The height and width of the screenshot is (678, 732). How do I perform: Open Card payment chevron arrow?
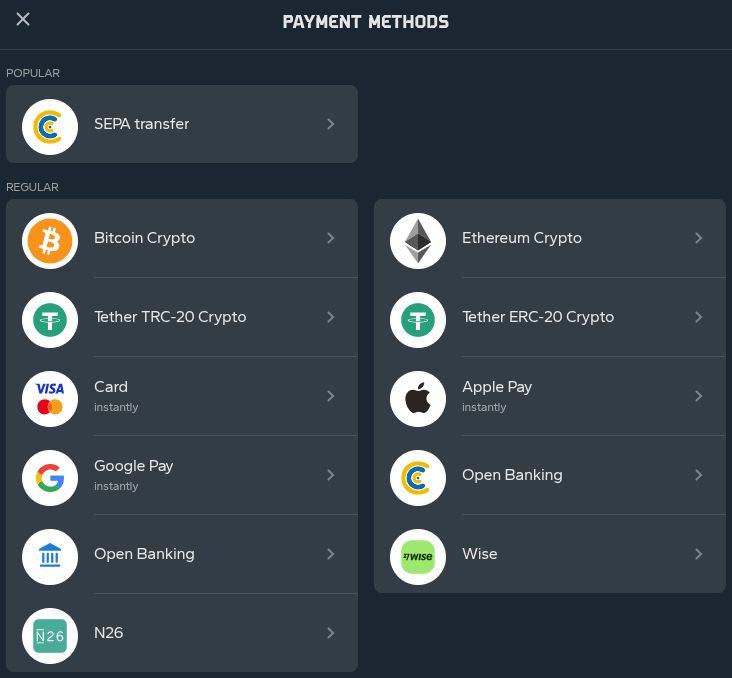[x=331, y=396]
